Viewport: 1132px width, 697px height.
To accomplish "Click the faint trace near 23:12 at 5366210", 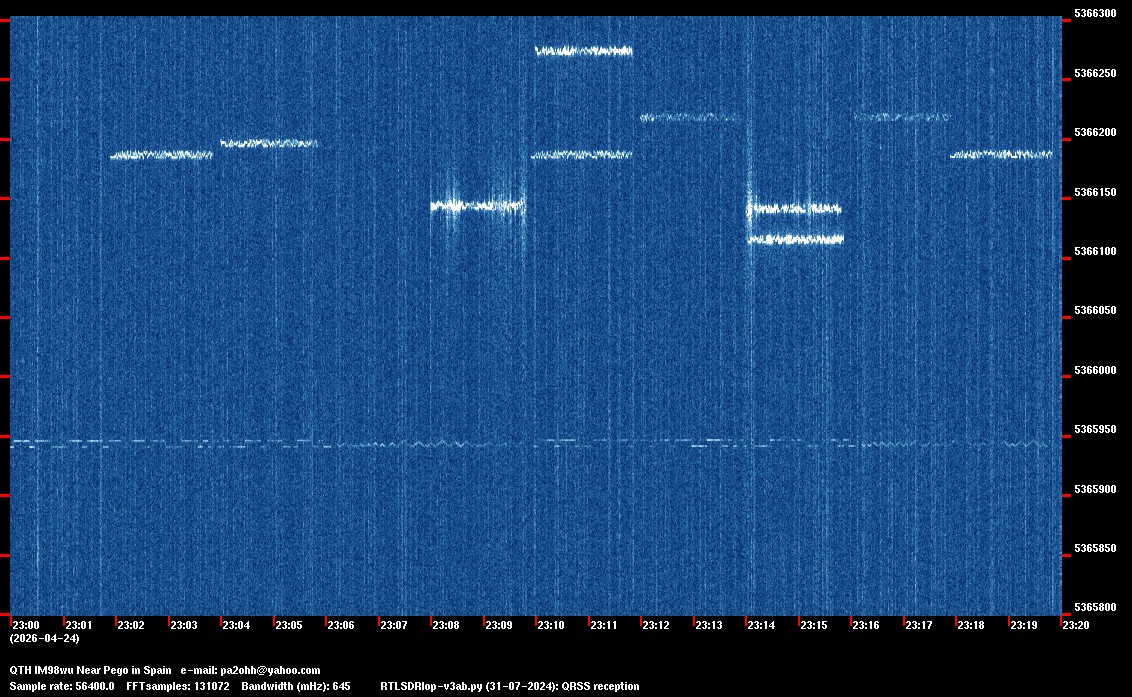I will pyautogui.click(x=691, y=117).
